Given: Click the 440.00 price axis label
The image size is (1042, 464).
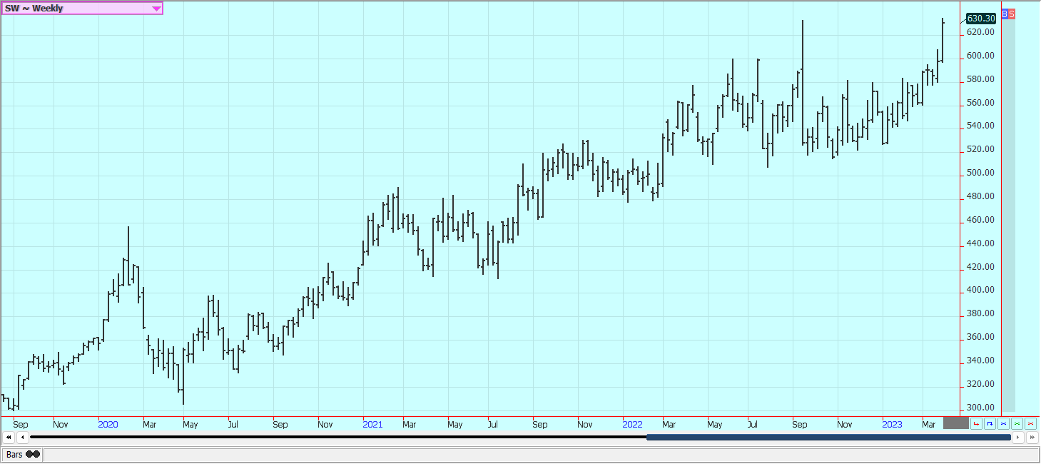Looking at the screenshot, I should click(980, 244).
